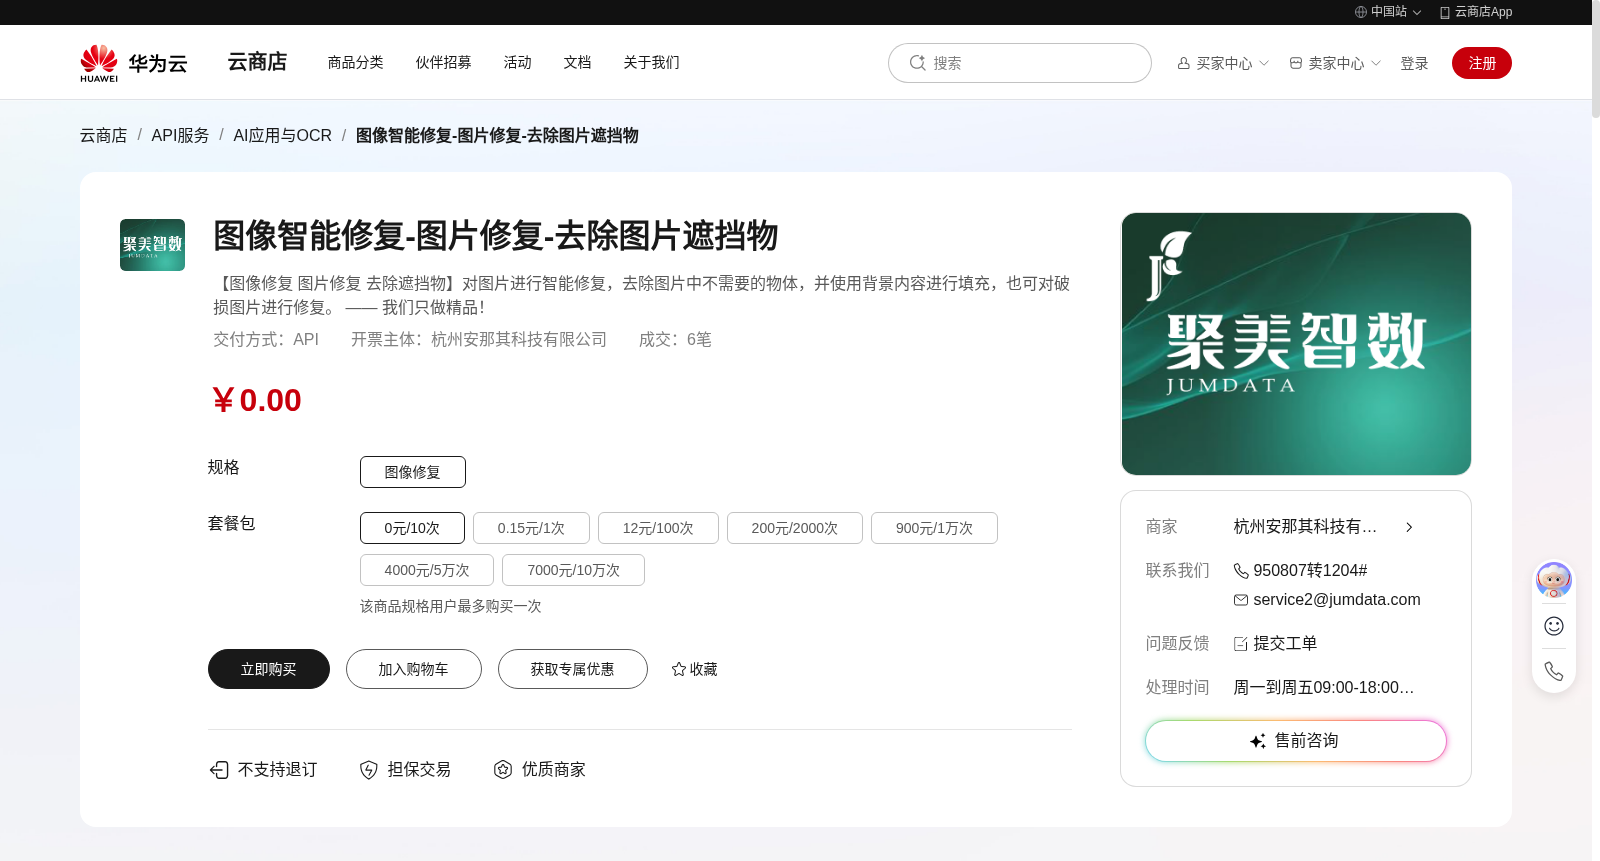
Task: Open the 活动 menu item
Action: click(x=518, y=62)
